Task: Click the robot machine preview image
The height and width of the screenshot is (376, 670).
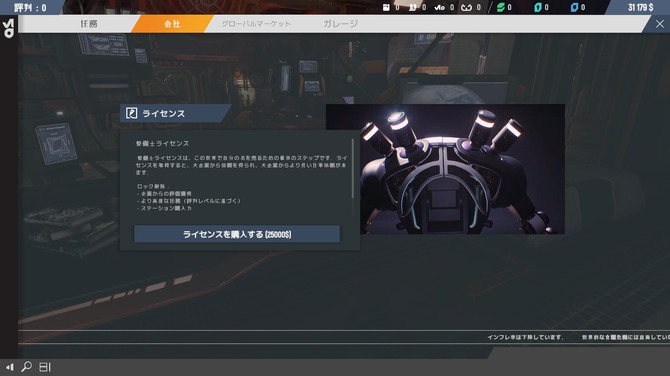Action: (x=445, y=169)
